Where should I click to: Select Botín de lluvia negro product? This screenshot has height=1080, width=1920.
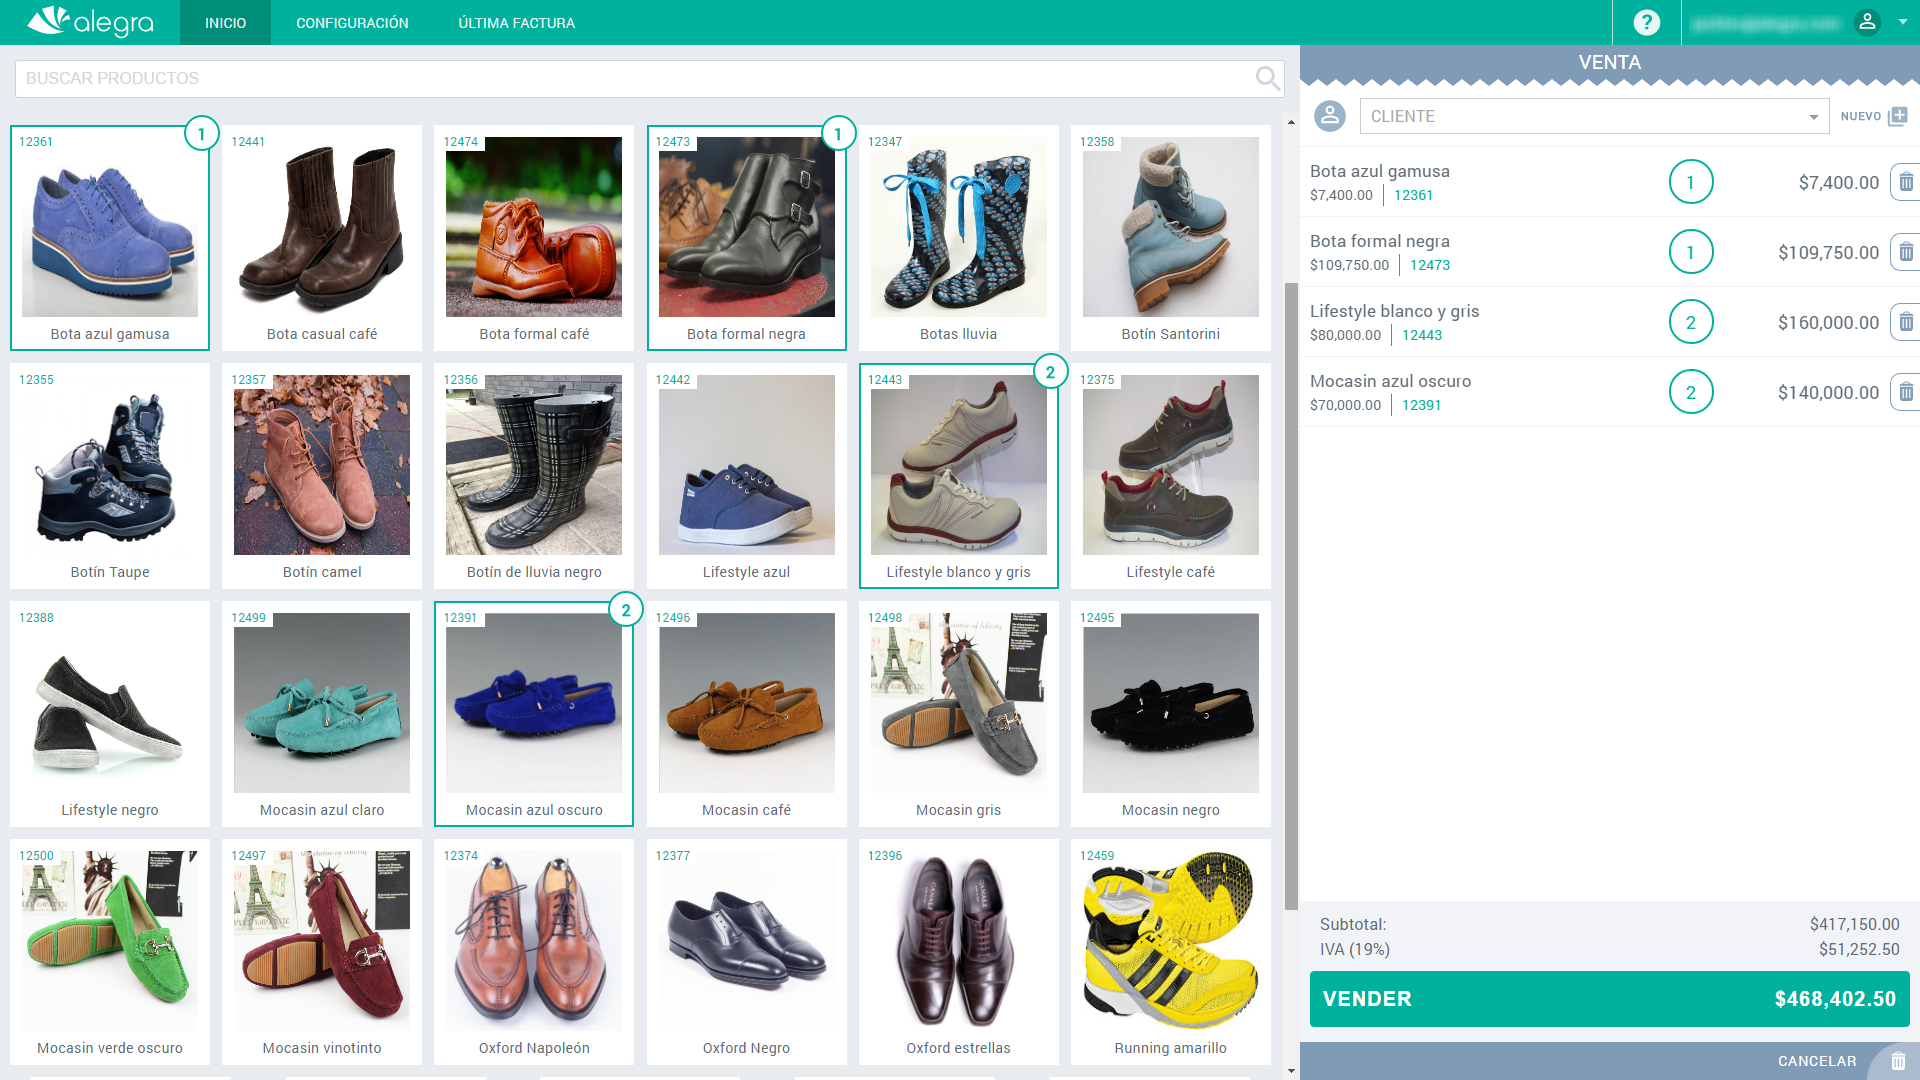[534, 476]
